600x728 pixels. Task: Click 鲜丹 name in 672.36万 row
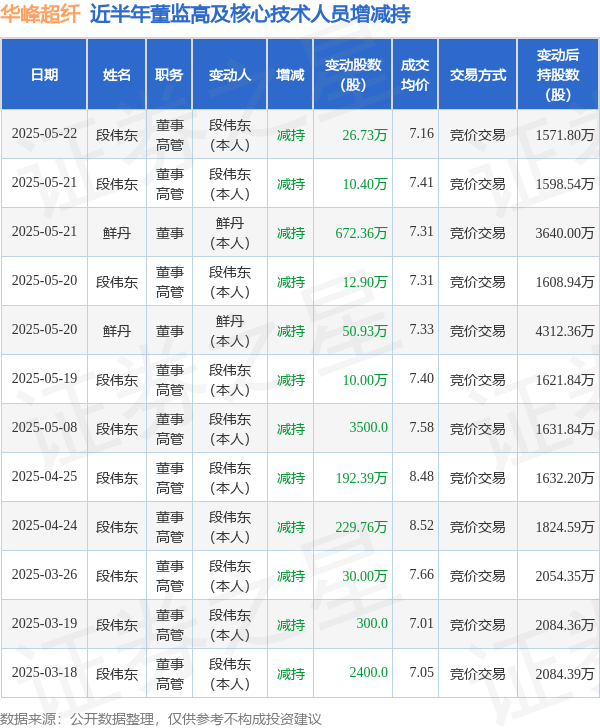click(x=117, y=233)
